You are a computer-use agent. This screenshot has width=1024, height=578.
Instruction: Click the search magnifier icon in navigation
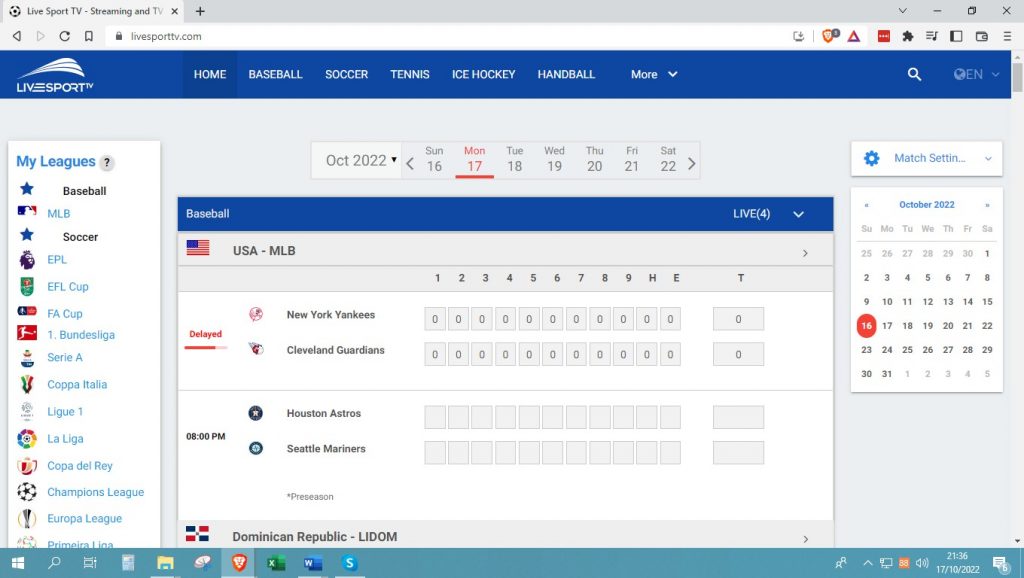[913, 73]
